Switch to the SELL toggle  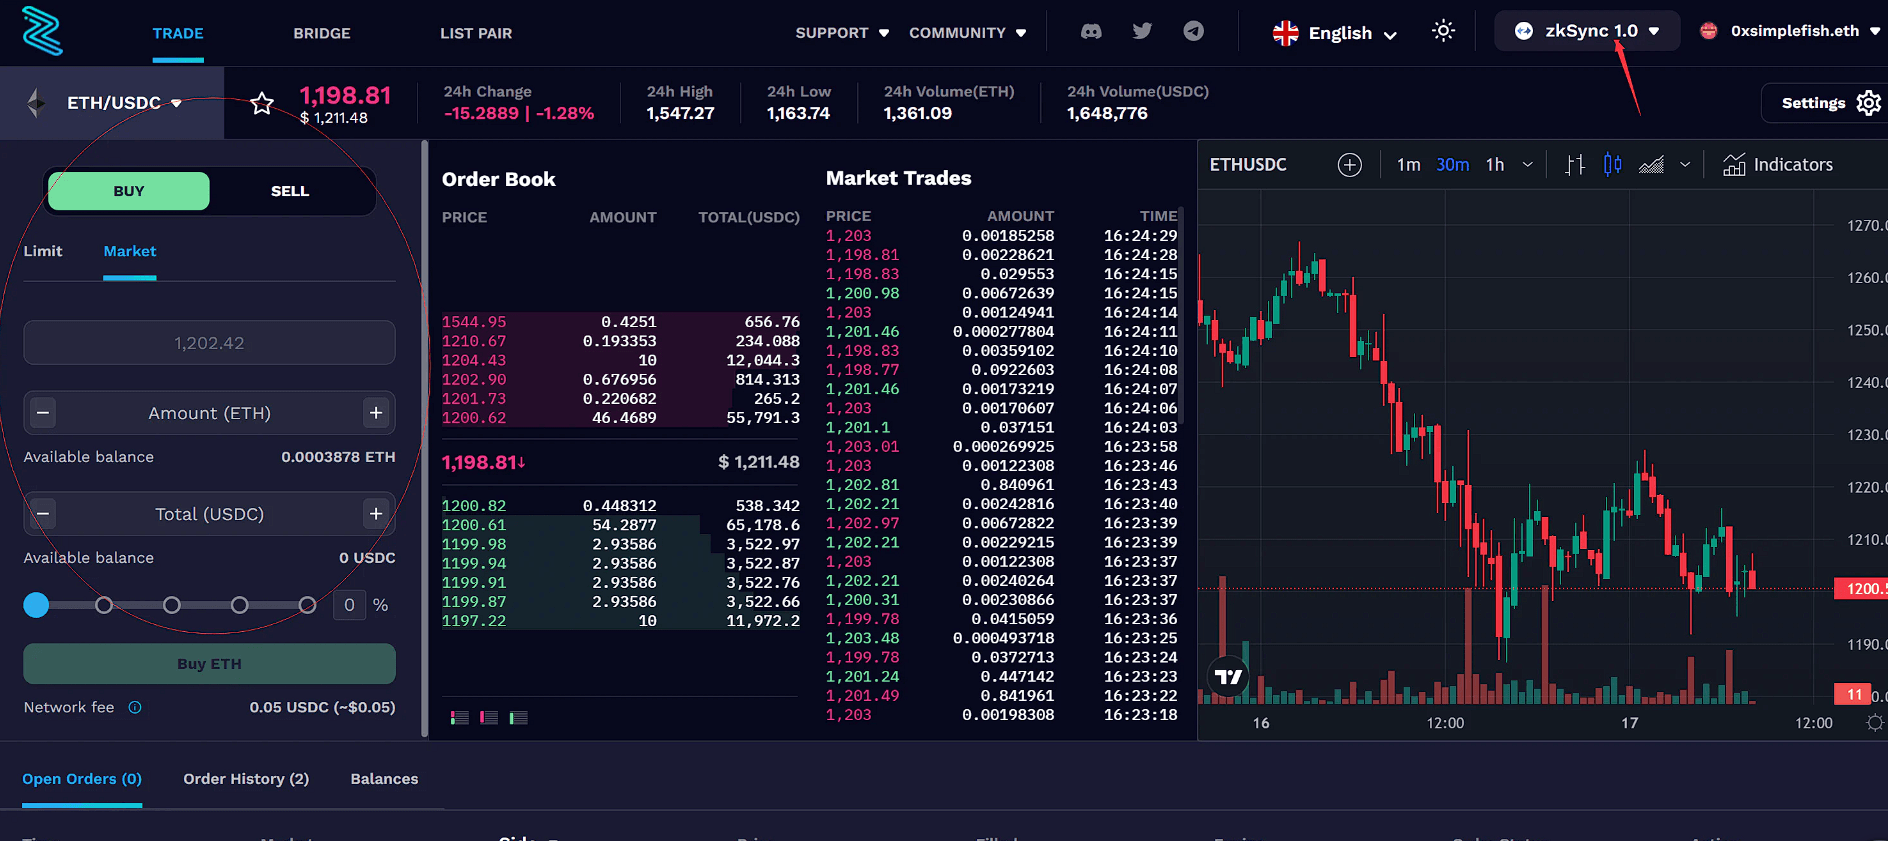tap(290, 191)
